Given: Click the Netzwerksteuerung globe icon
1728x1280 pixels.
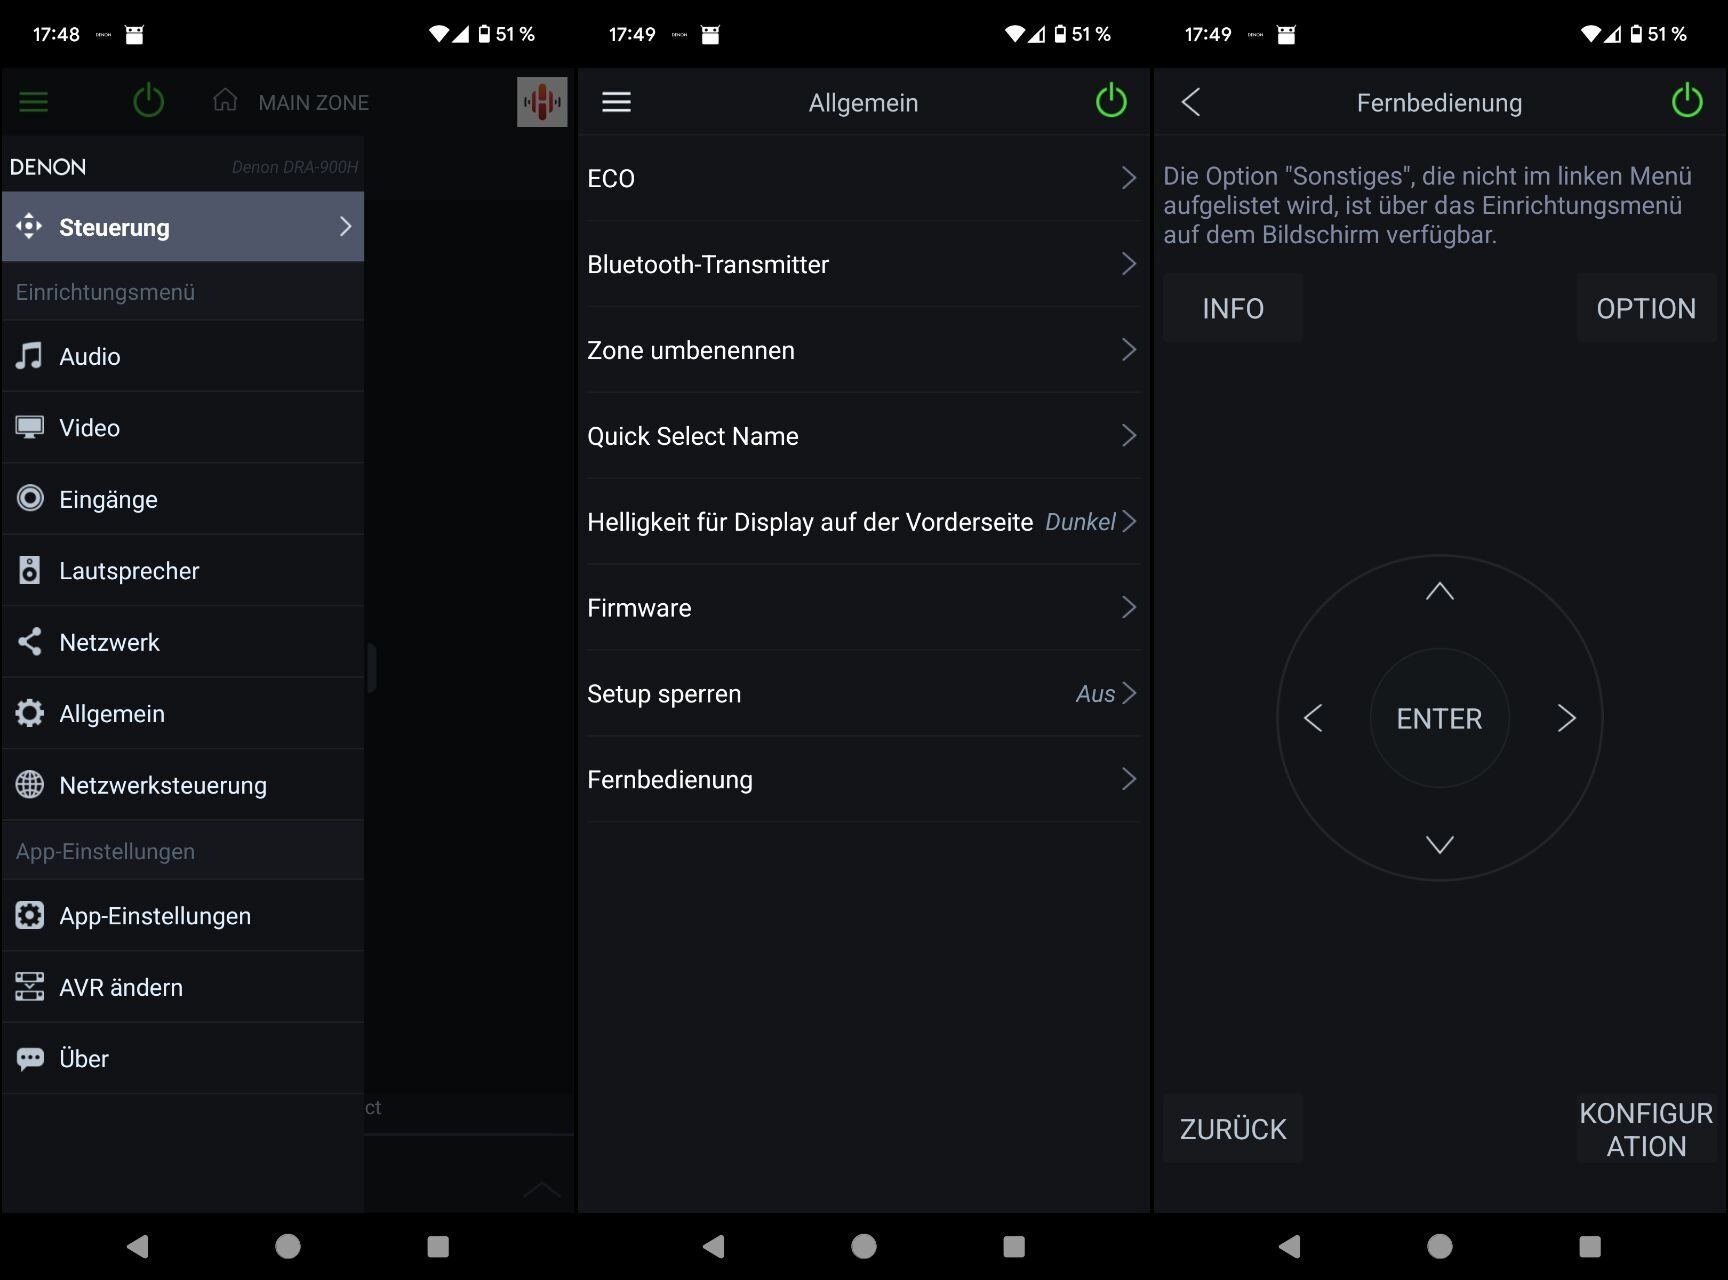Looking at the screenshot, I should pyautogui.click(x=30, y=784).
